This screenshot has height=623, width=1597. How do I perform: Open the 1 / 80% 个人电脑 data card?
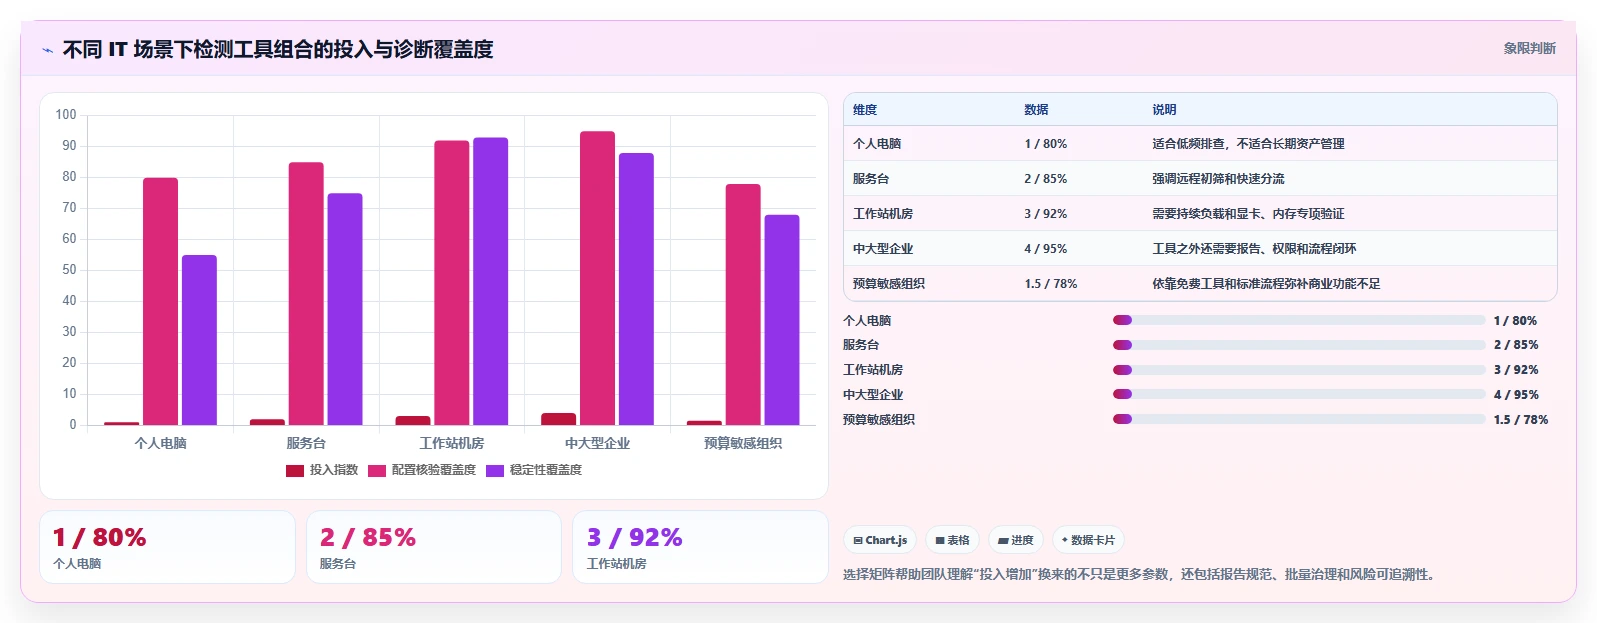click(167, 547)
